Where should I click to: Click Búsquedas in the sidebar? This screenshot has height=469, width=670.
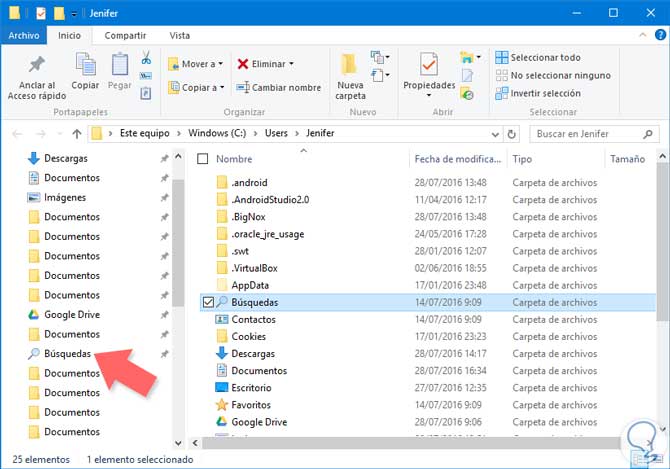coord(68,354)
